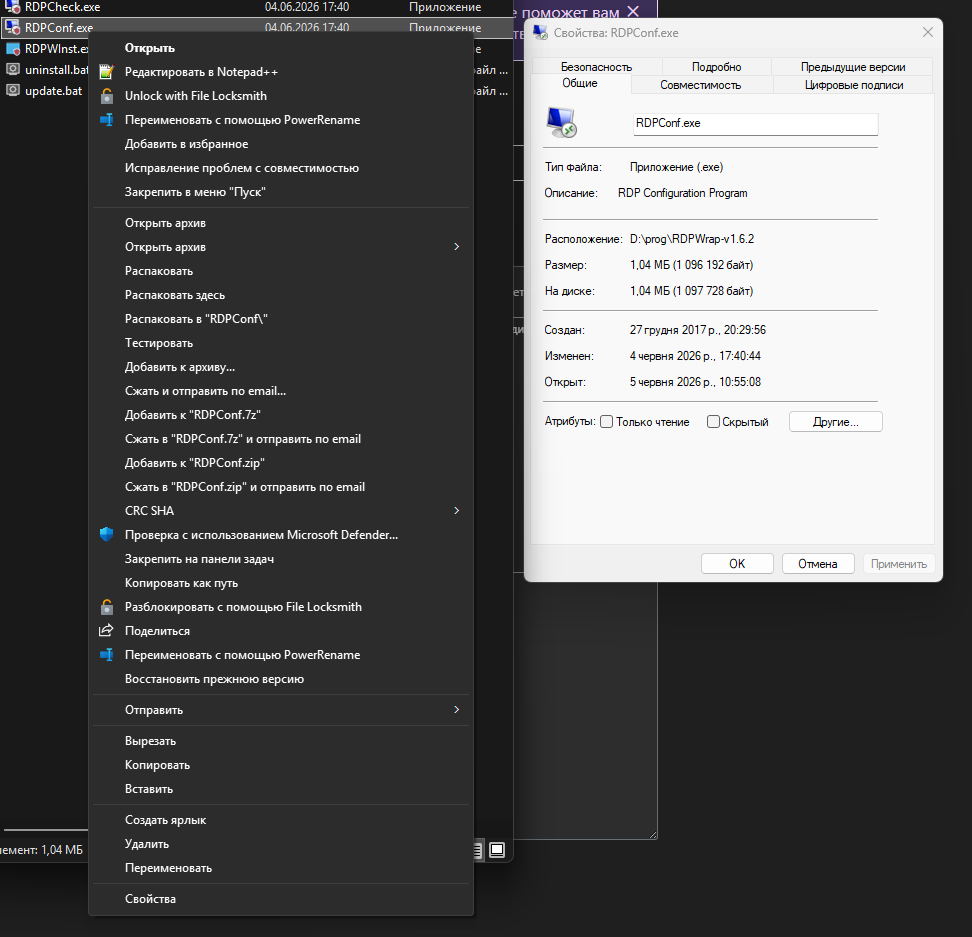Click the file name field containing RDPConf.exe
This screenshot has width=972, height=937.
755,123
